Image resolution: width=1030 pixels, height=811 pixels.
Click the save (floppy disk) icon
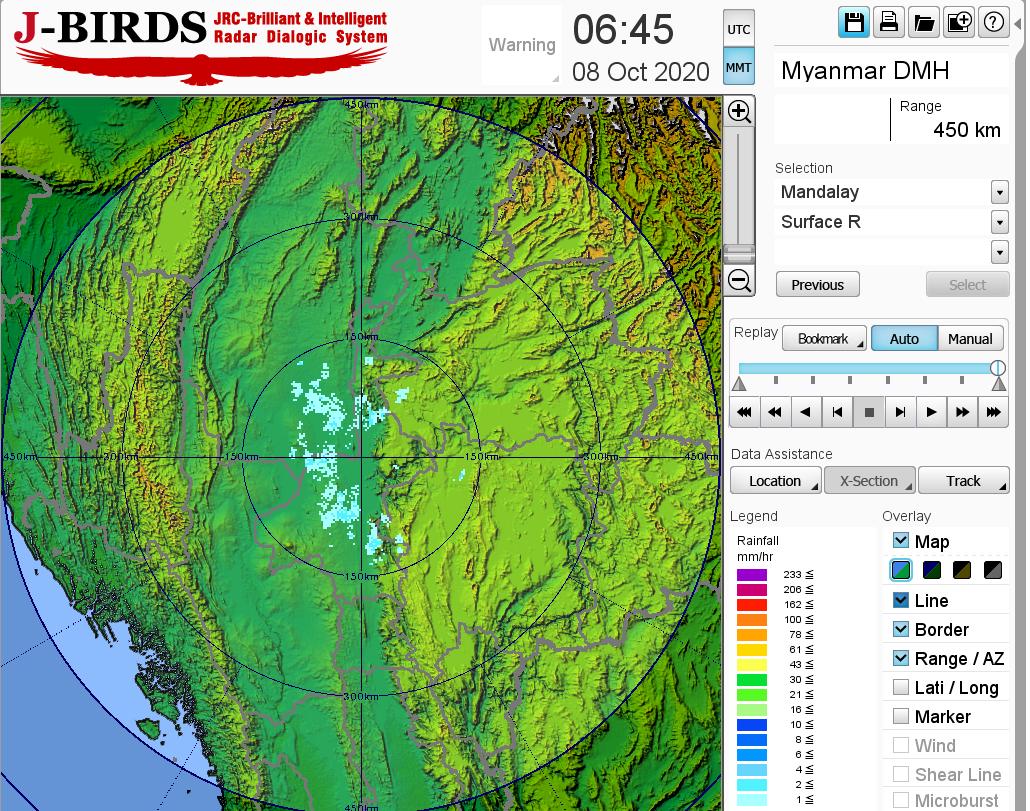tap(854, 22)
